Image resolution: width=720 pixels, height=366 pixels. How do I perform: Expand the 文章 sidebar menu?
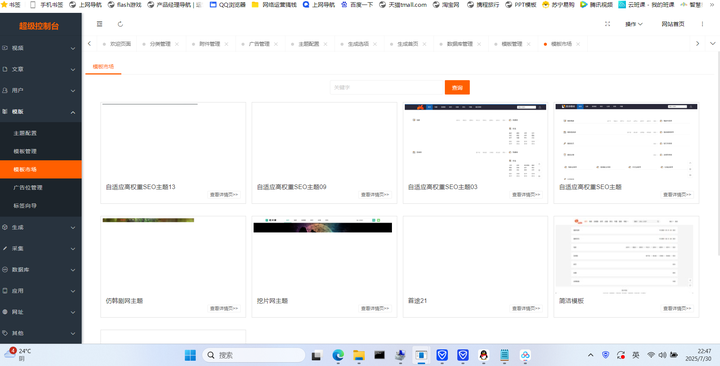[73, 70]
